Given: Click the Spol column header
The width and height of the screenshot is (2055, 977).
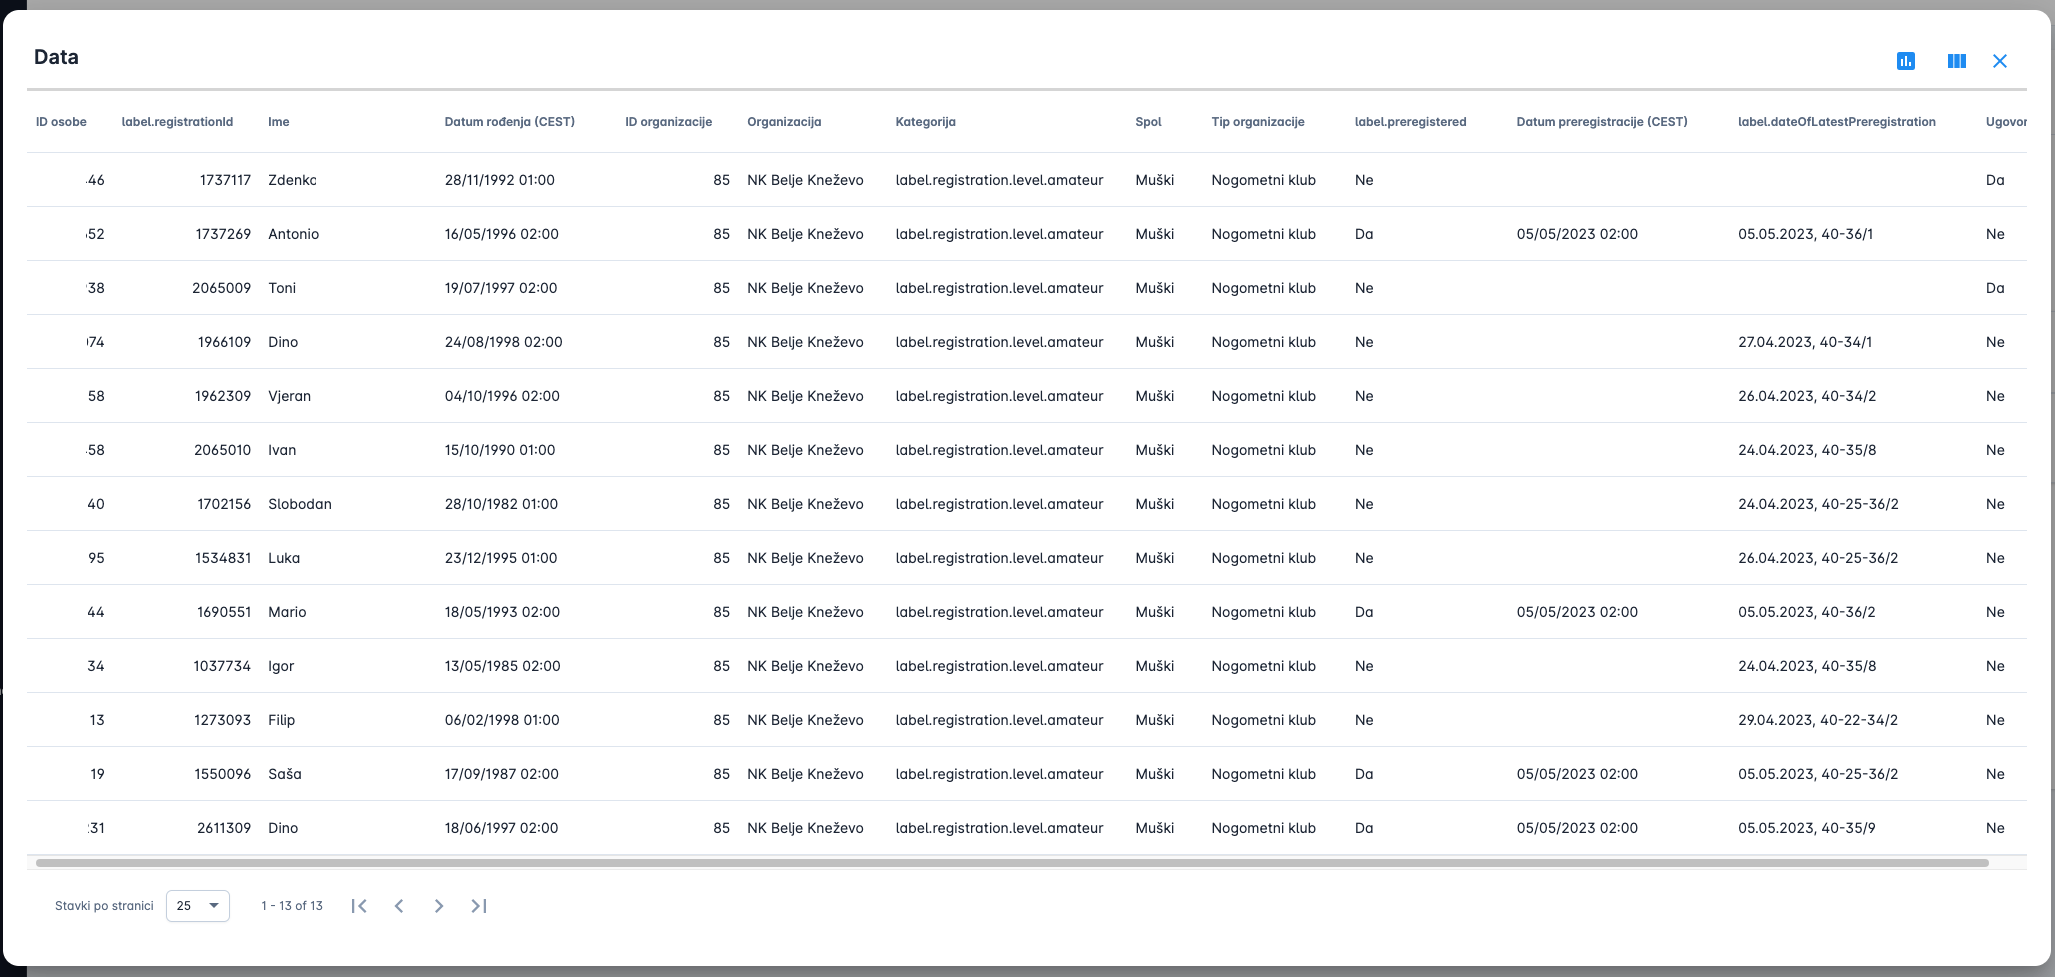Looking at the screenshot, I should click(1148, 122).
